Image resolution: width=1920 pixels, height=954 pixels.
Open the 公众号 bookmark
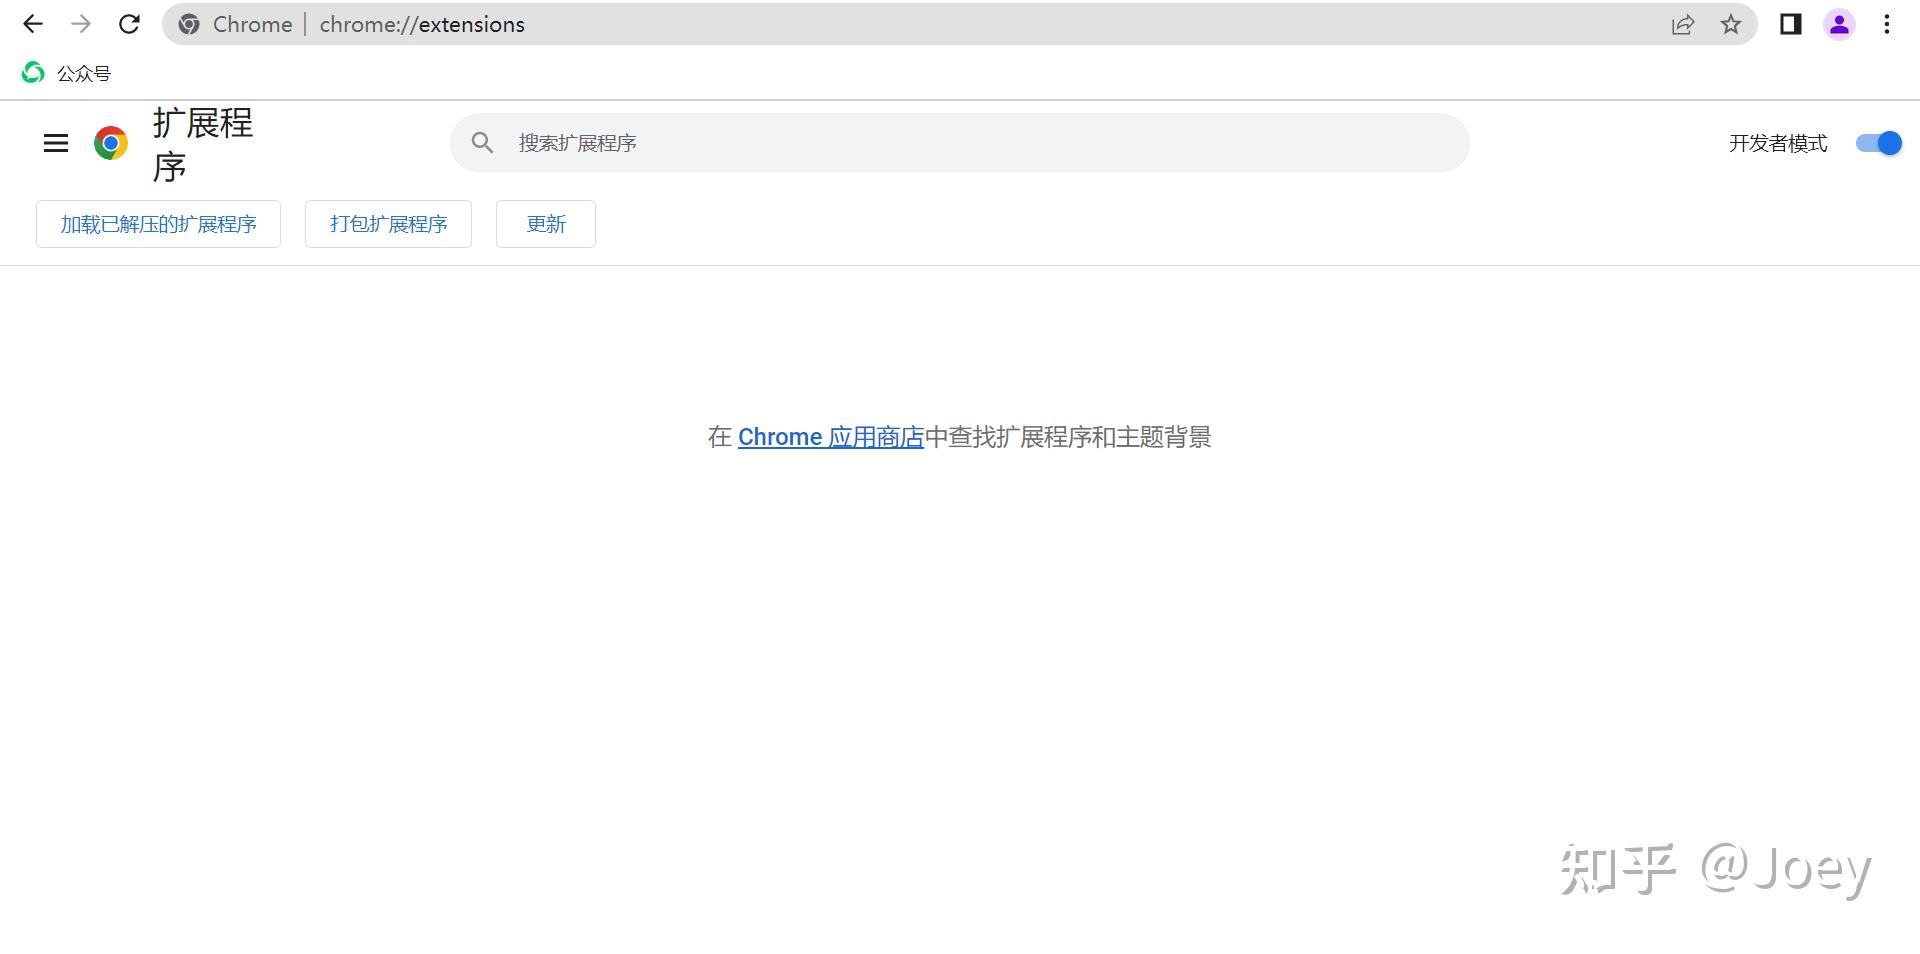click(67, 72)
